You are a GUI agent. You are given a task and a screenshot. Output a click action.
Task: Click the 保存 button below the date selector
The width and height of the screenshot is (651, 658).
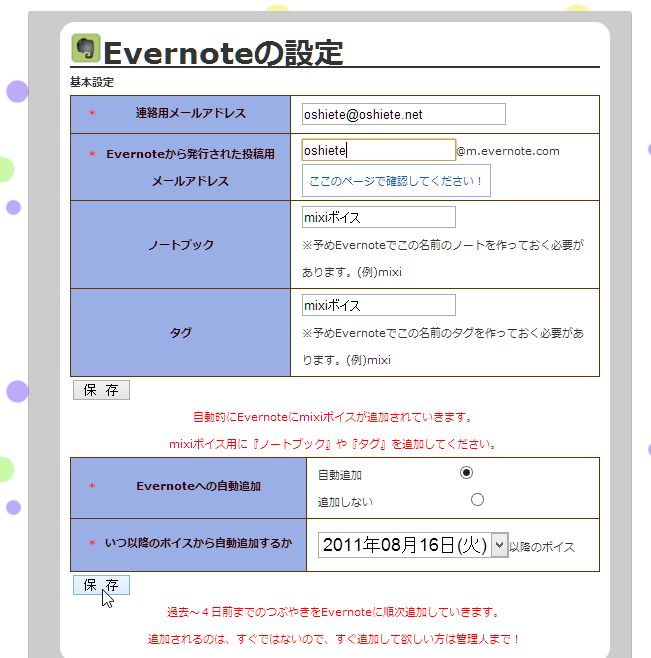click(x=101, y=585)
